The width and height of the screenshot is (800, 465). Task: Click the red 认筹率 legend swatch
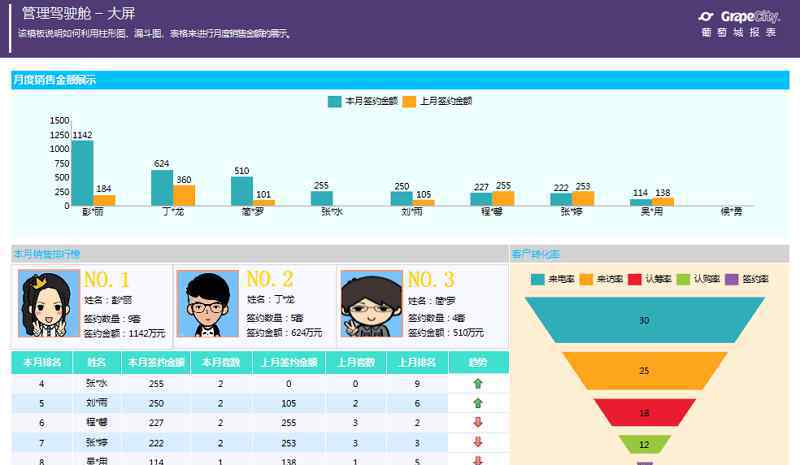[x=634, y=280]
